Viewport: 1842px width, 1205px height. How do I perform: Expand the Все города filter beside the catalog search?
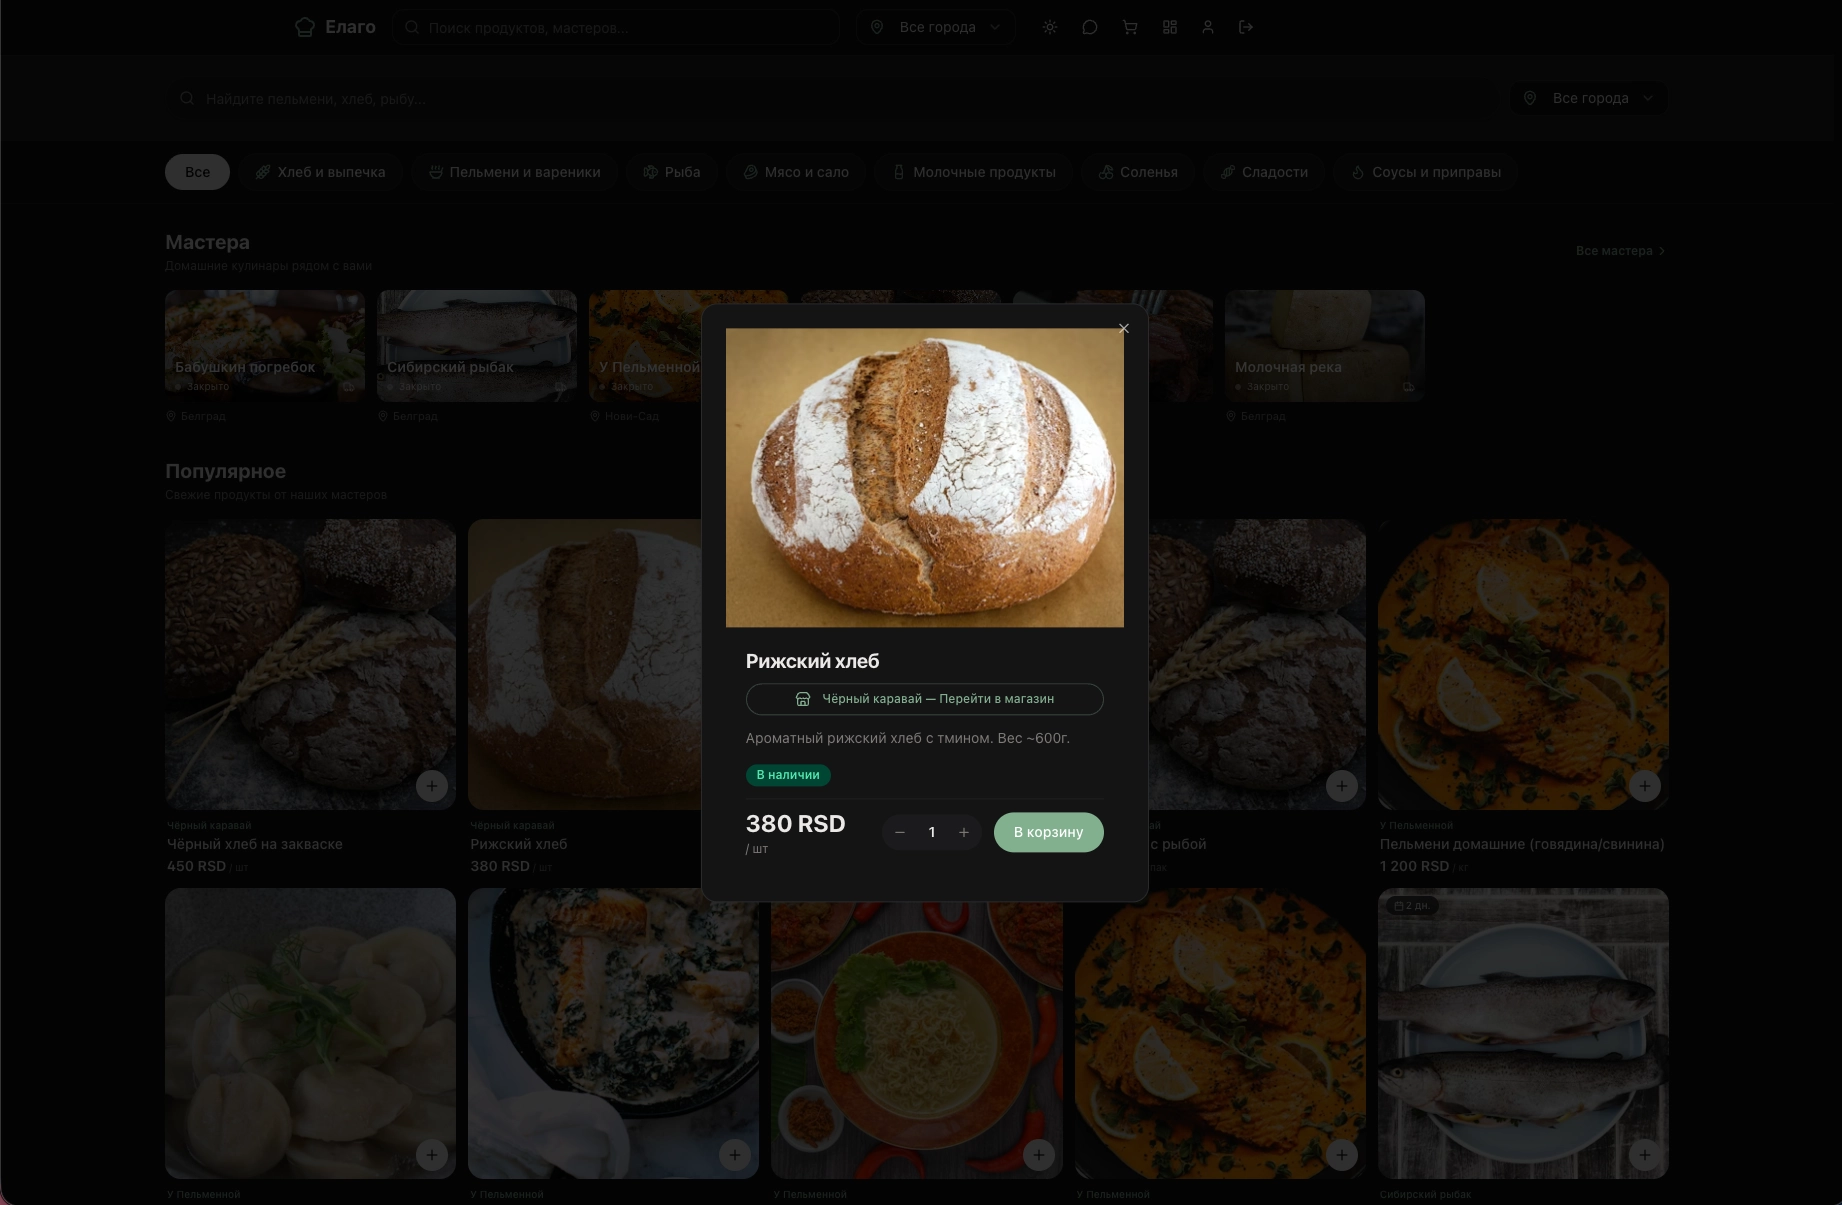1589,98
